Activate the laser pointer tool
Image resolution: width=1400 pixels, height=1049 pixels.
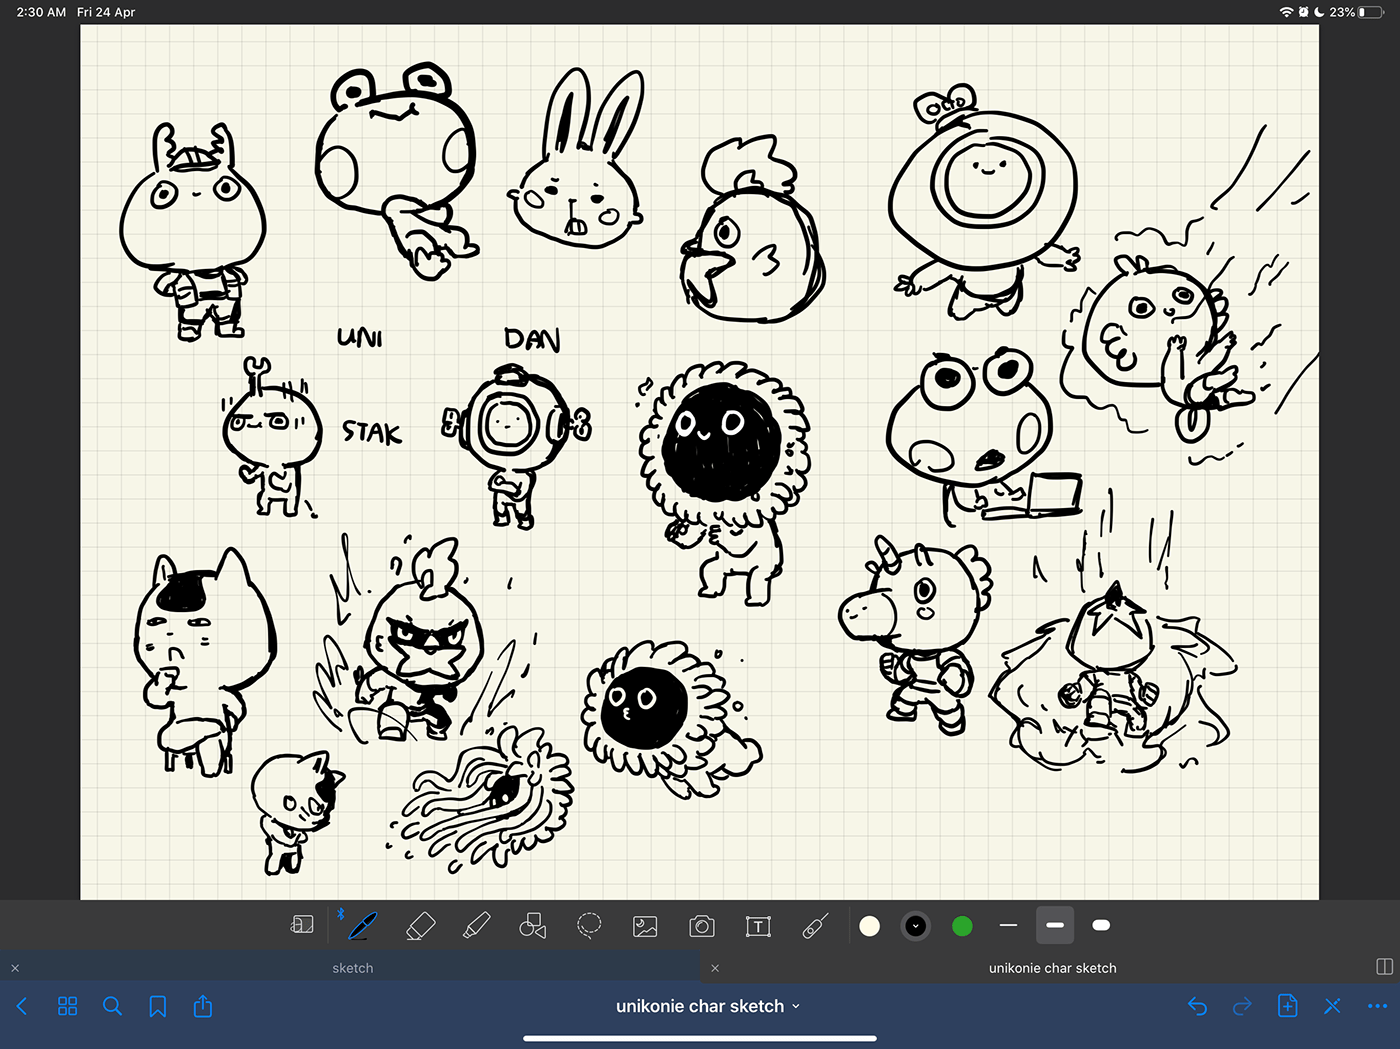click(815, 926)
